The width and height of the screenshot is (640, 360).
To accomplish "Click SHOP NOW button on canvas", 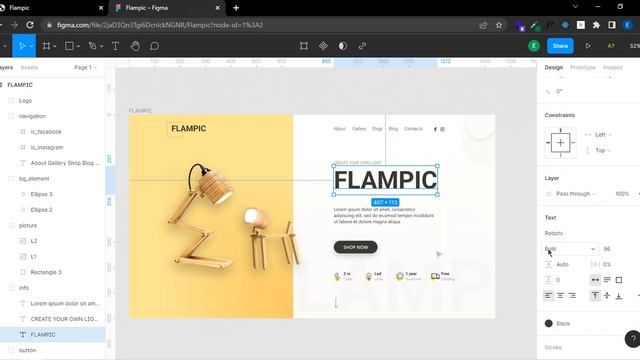I will [356, 247].
